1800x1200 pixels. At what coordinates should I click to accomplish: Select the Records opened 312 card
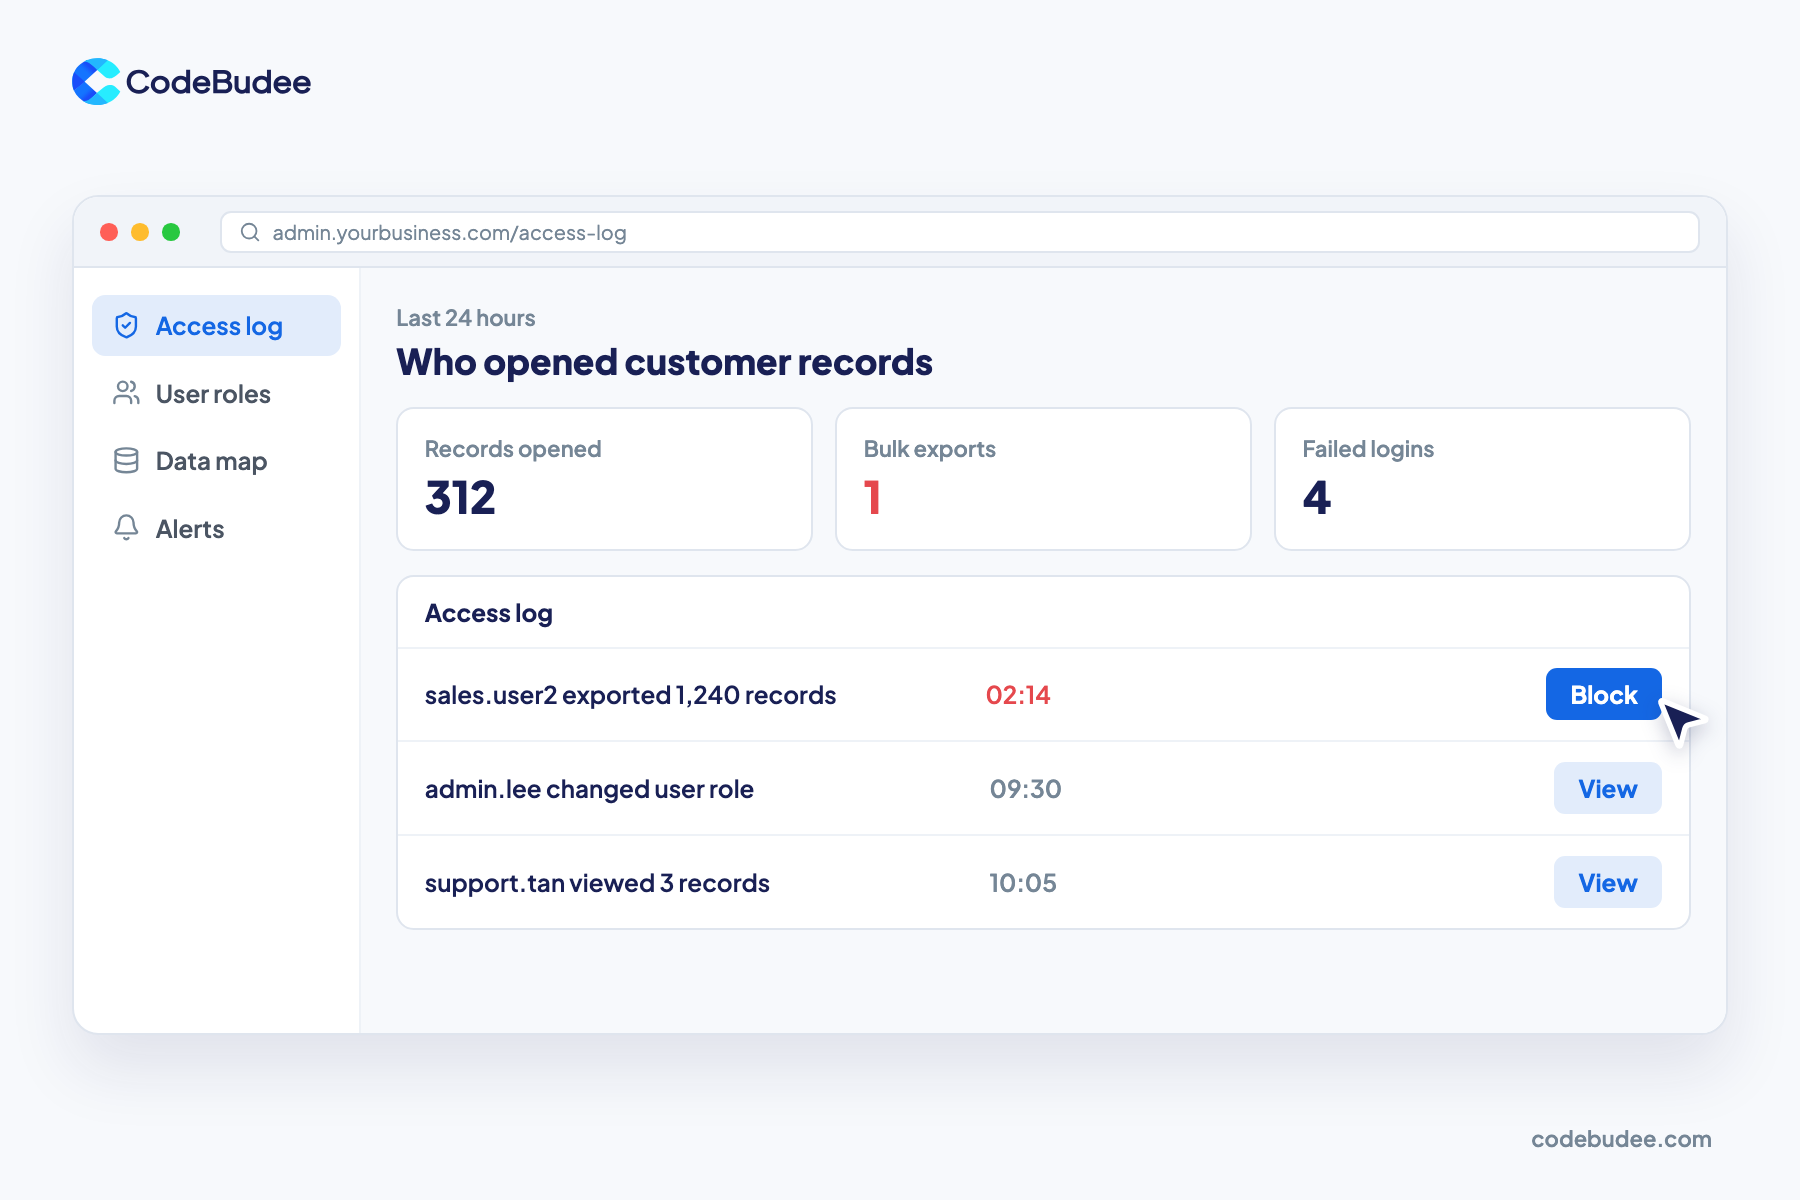pos(604,479)
